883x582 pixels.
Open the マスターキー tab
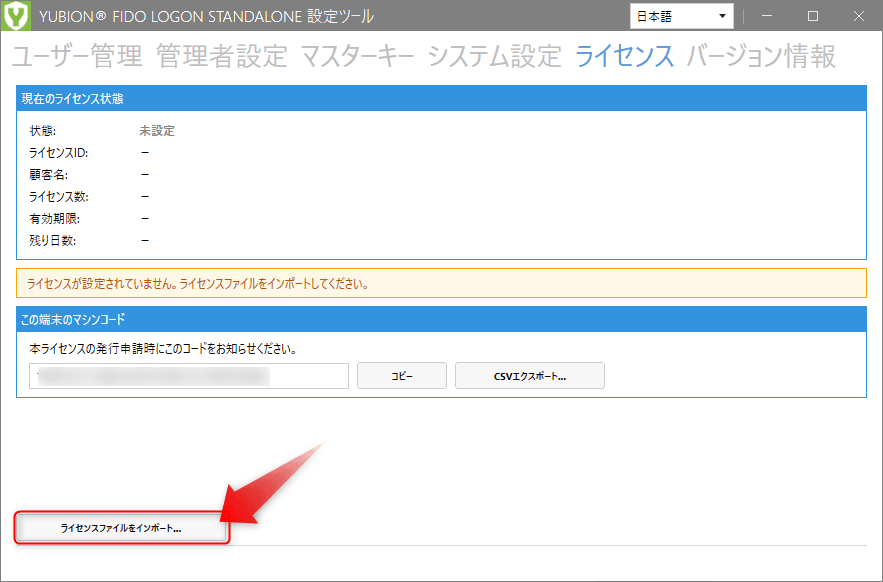point(358,57)
